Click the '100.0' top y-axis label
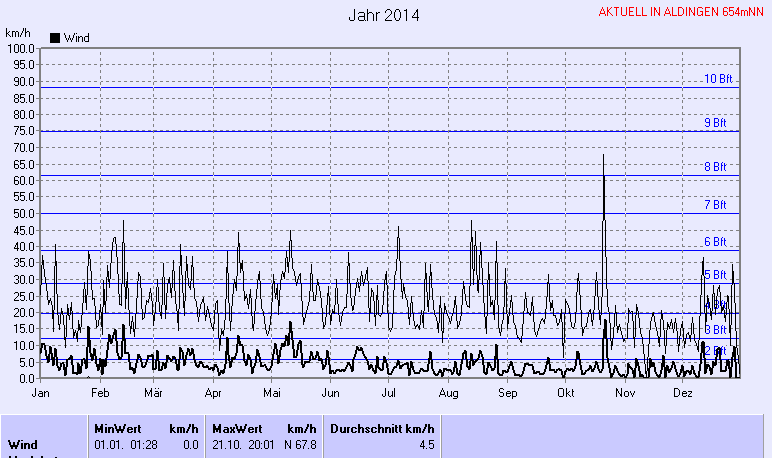 click(x=21, y=48)
